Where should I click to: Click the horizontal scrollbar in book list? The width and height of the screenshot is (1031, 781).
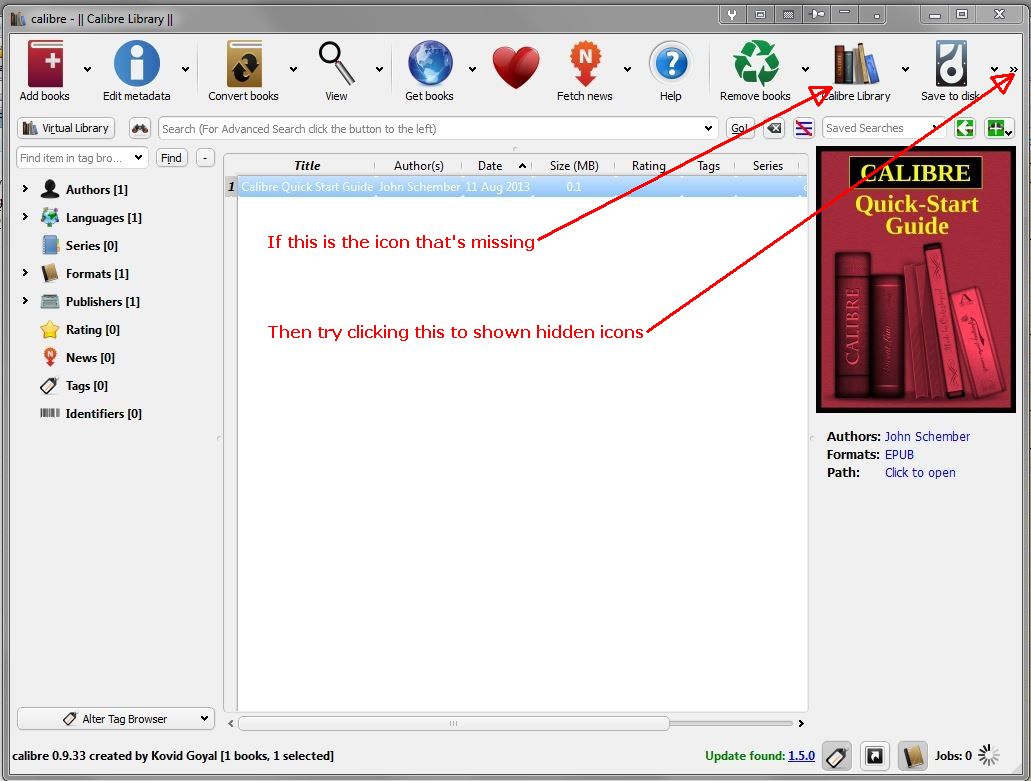(x=454, y=723)
